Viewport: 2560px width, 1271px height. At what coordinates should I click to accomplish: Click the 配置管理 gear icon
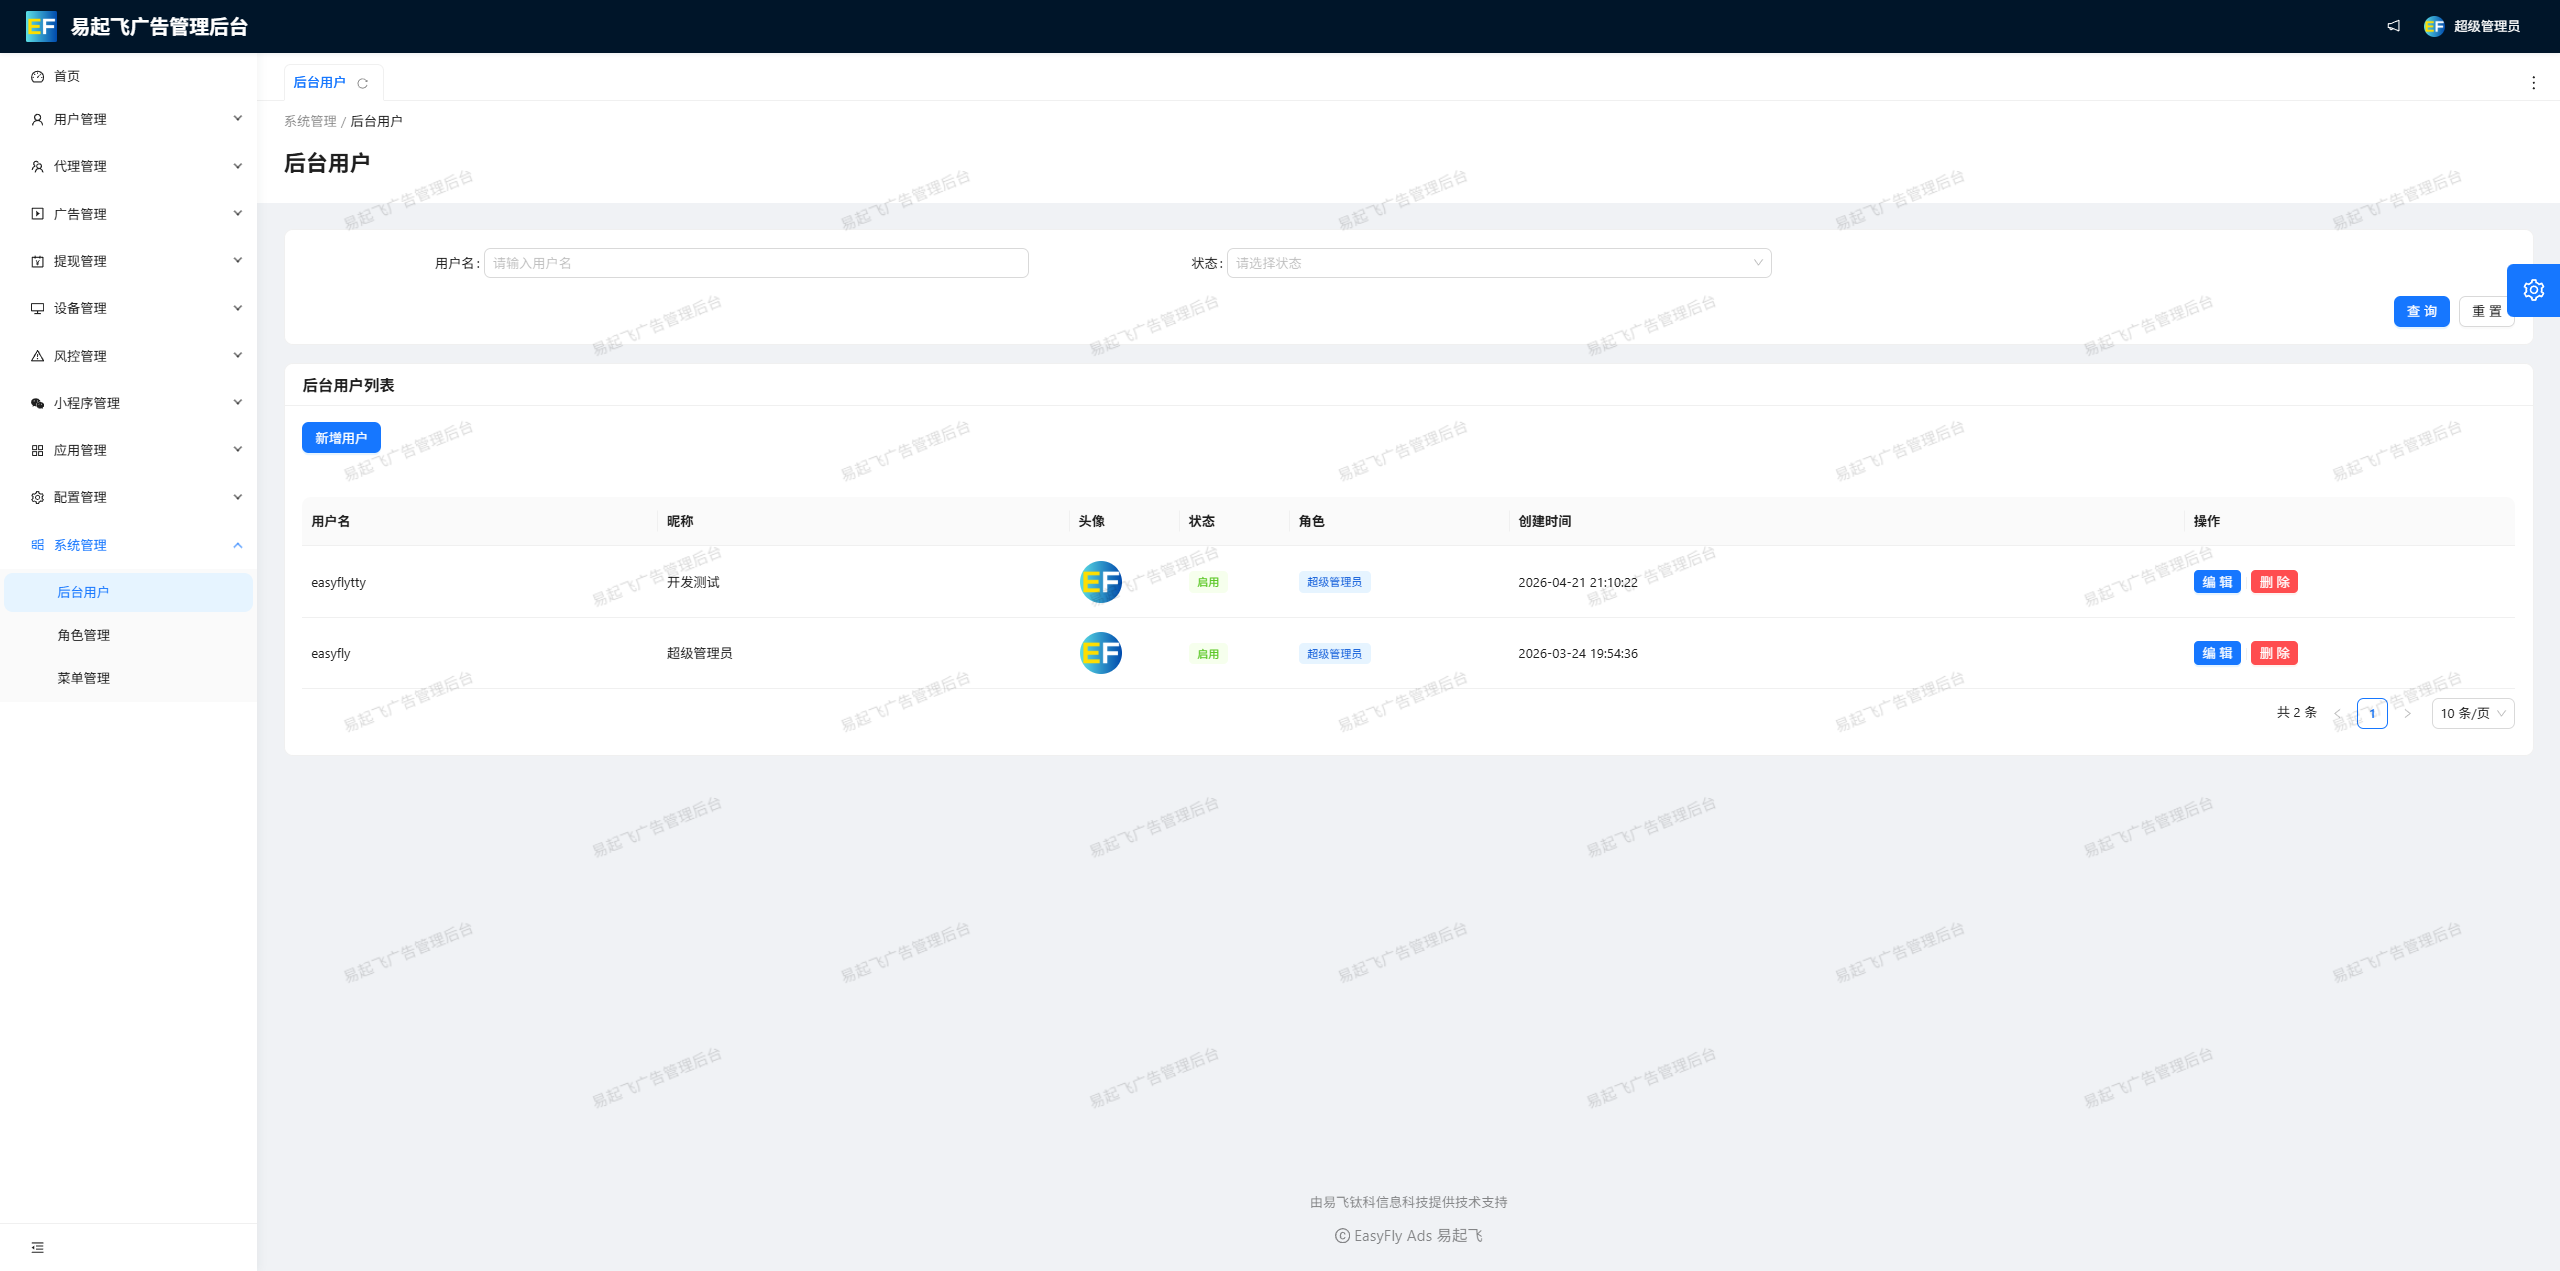(37, 497)
